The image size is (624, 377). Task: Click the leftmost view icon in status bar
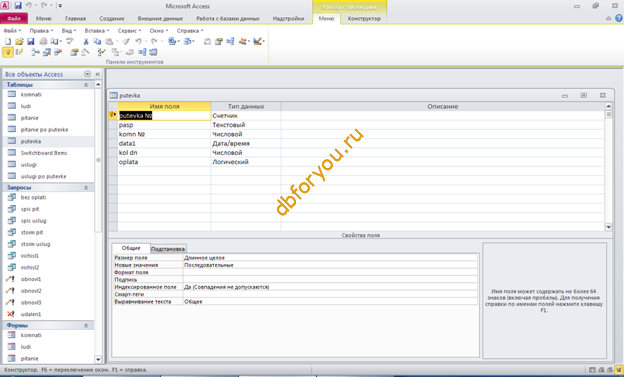point(592,370)
